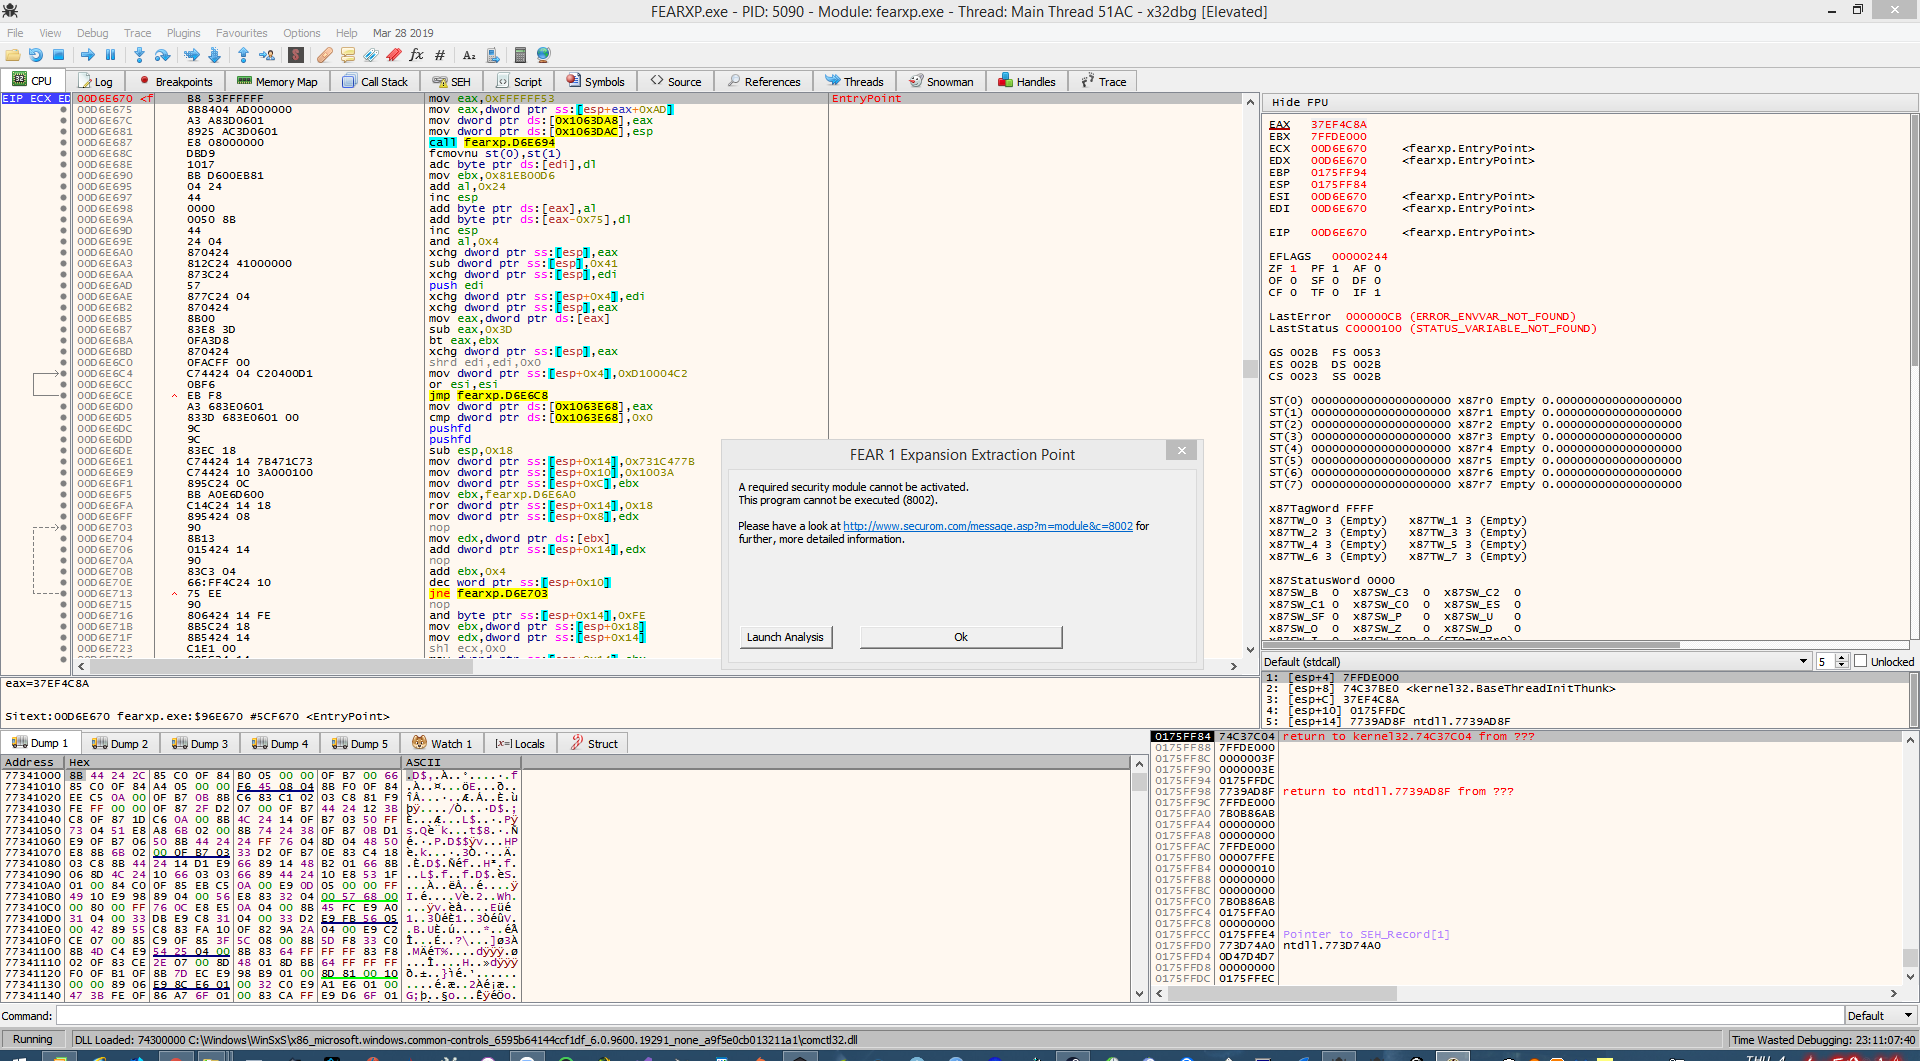Run to user code icon
Screen dimensions: 1920x1061
coord(267,55)
